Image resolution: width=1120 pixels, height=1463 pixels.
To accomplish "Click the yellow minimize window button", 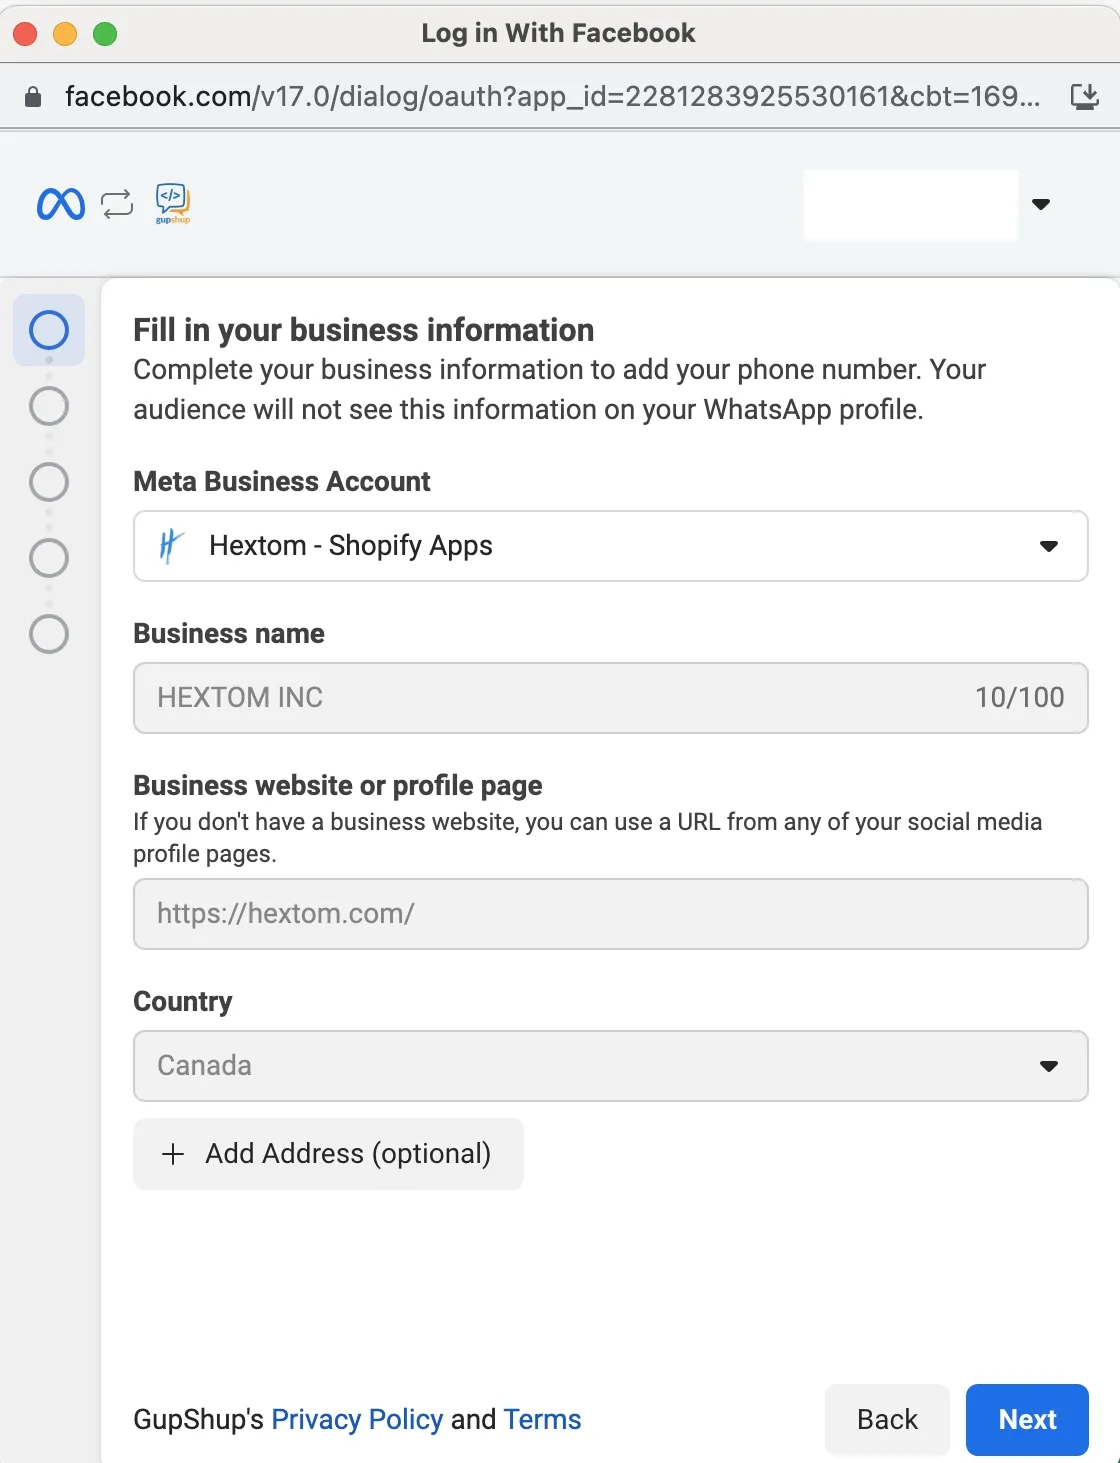I will coord(65,34).
